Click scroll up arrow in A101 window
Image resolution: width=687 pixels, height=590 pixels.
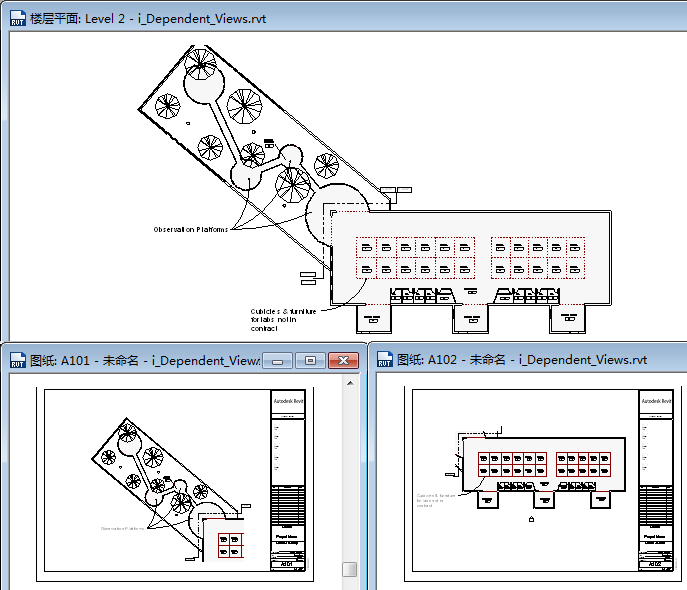pyautogui.click(x=350, y=383)
